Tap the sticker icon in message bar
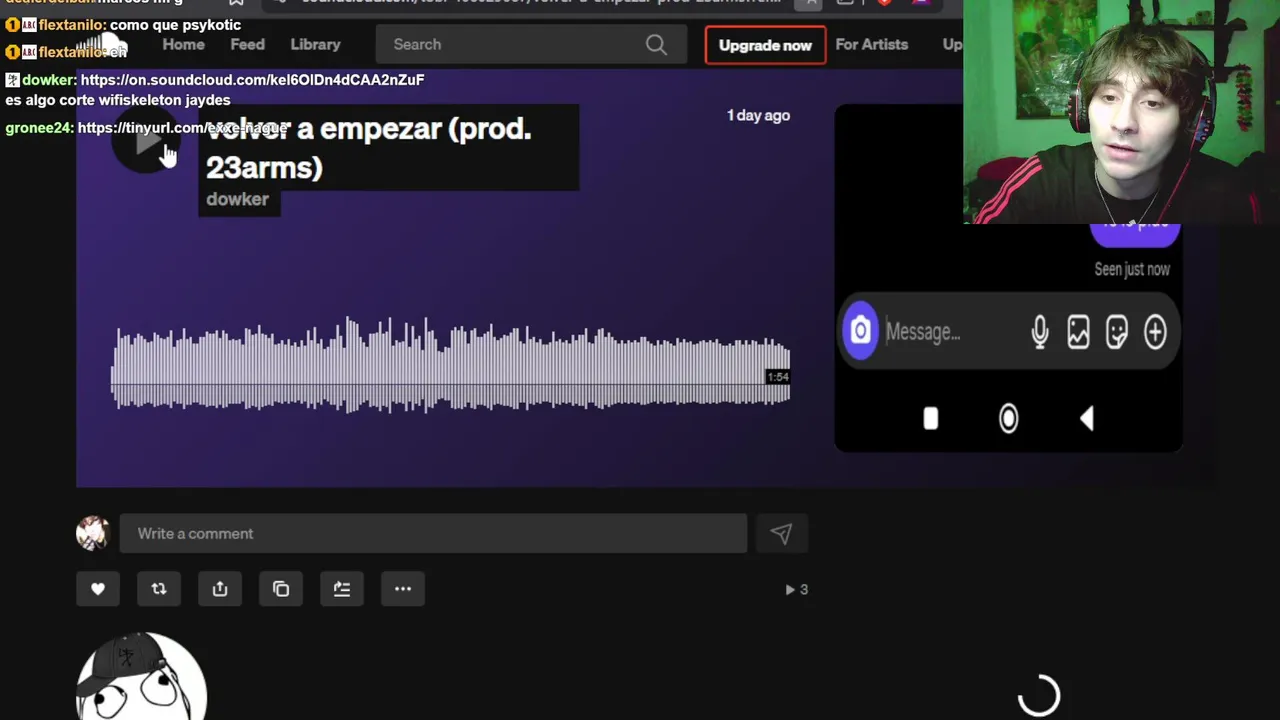Viewport: 1280px width, 720px height. click(x=1116, y=332)
